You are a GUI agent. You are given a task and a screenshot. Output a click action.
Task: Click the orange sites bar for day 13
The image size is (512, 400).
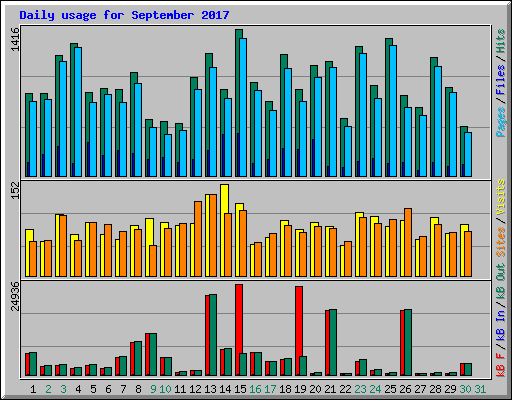(x=213, y=235)
